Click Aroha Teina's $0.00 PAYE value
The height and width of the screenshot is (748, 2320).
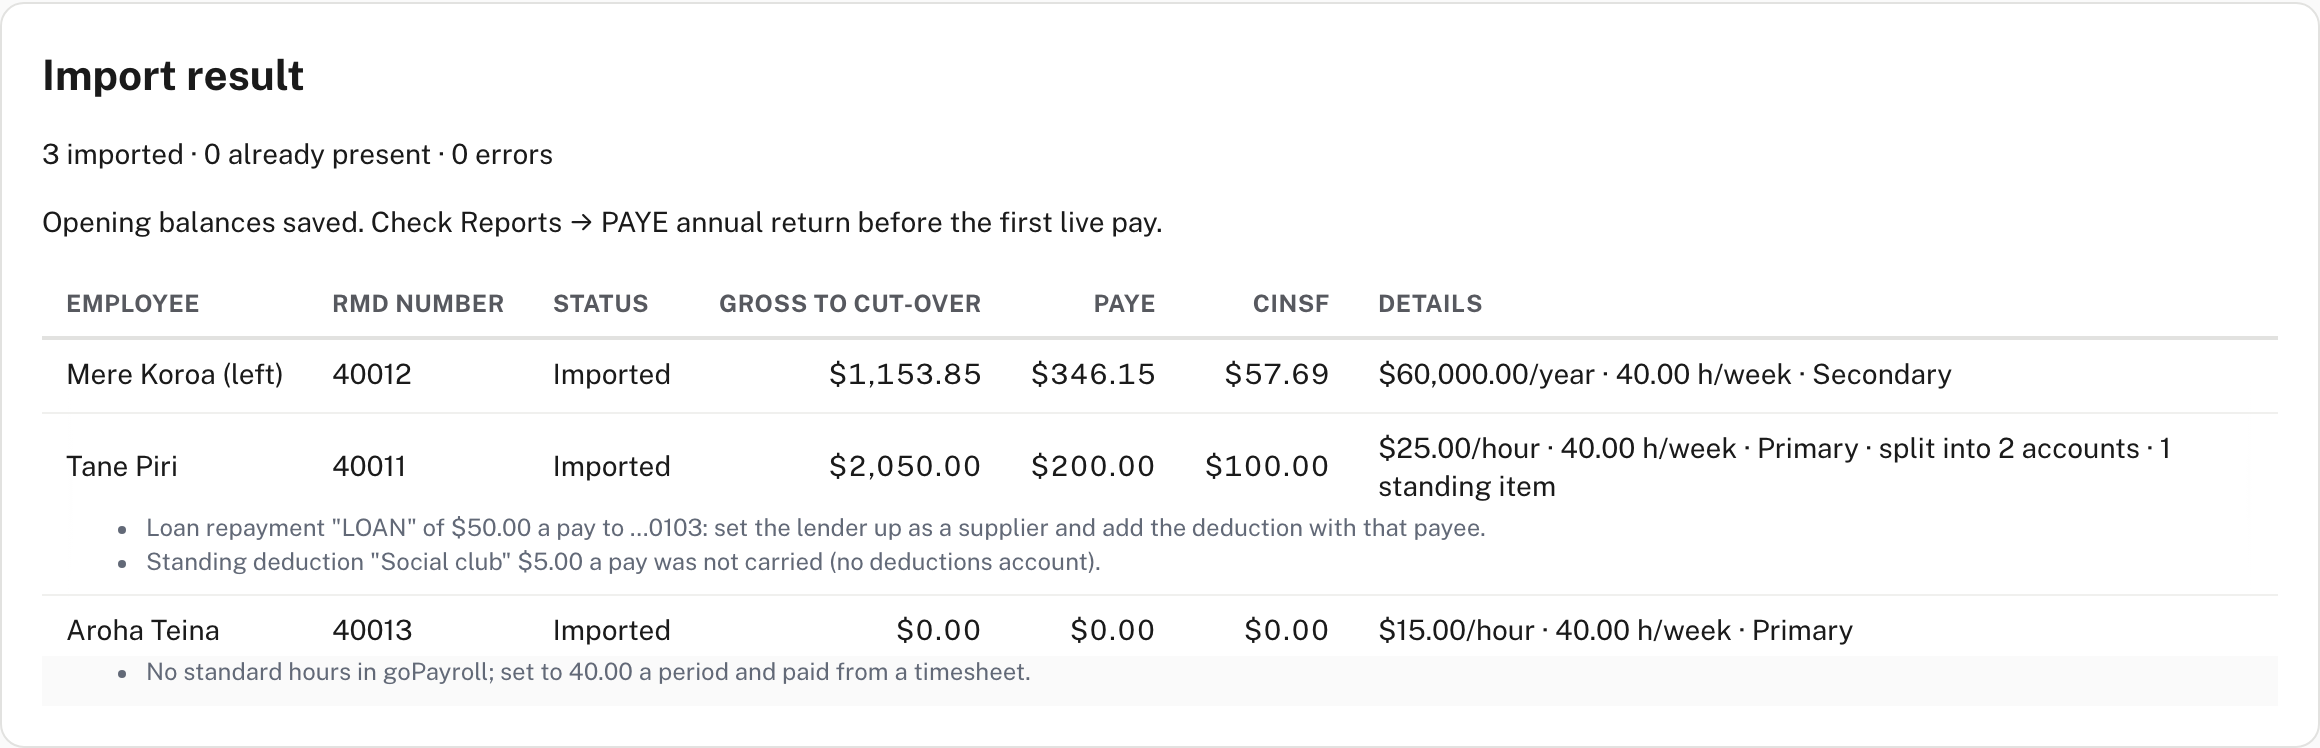(x=1113, y=631)
